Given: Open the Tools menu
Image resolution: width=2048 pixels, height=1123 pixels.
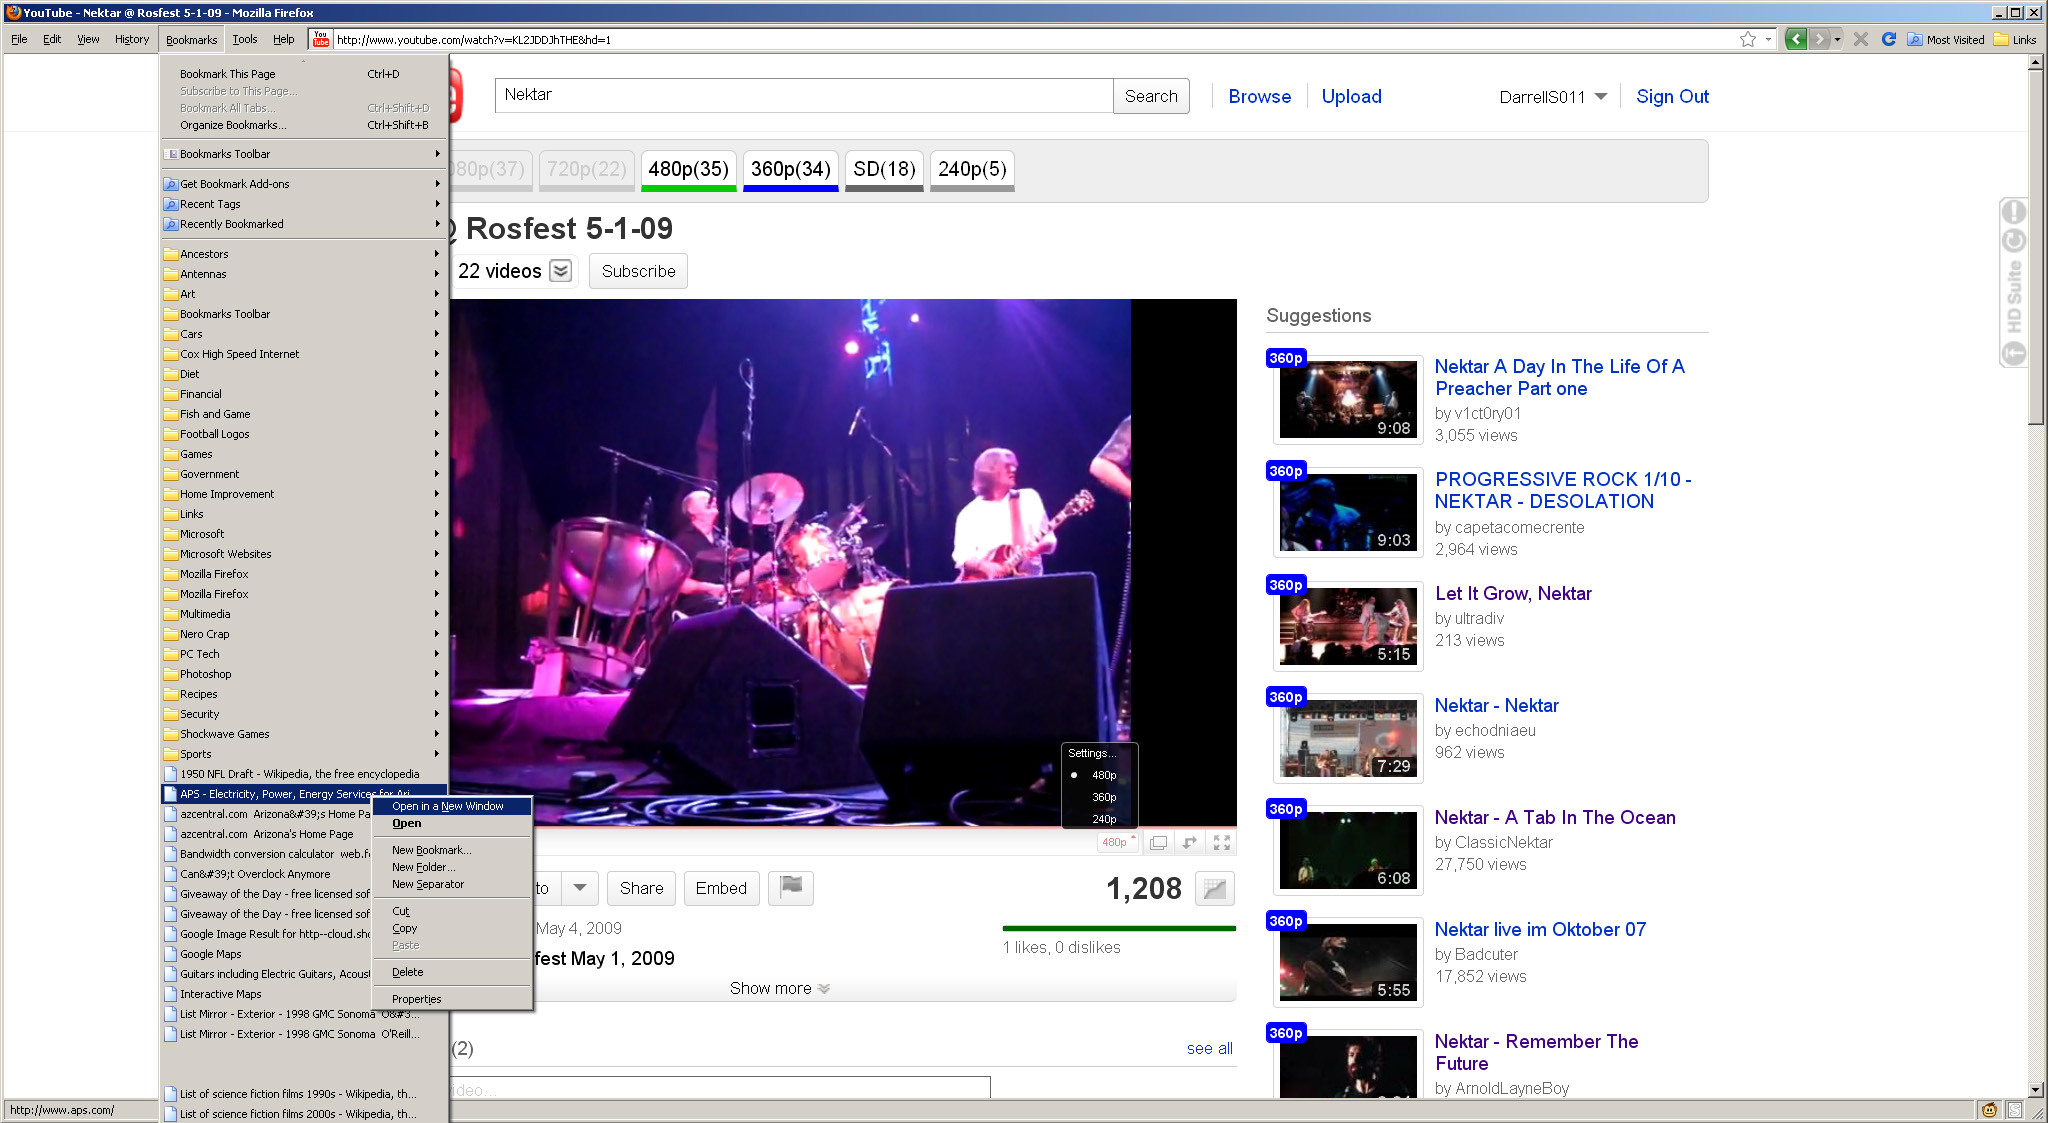Looking at the screenshot, I should tap(245, 40).
